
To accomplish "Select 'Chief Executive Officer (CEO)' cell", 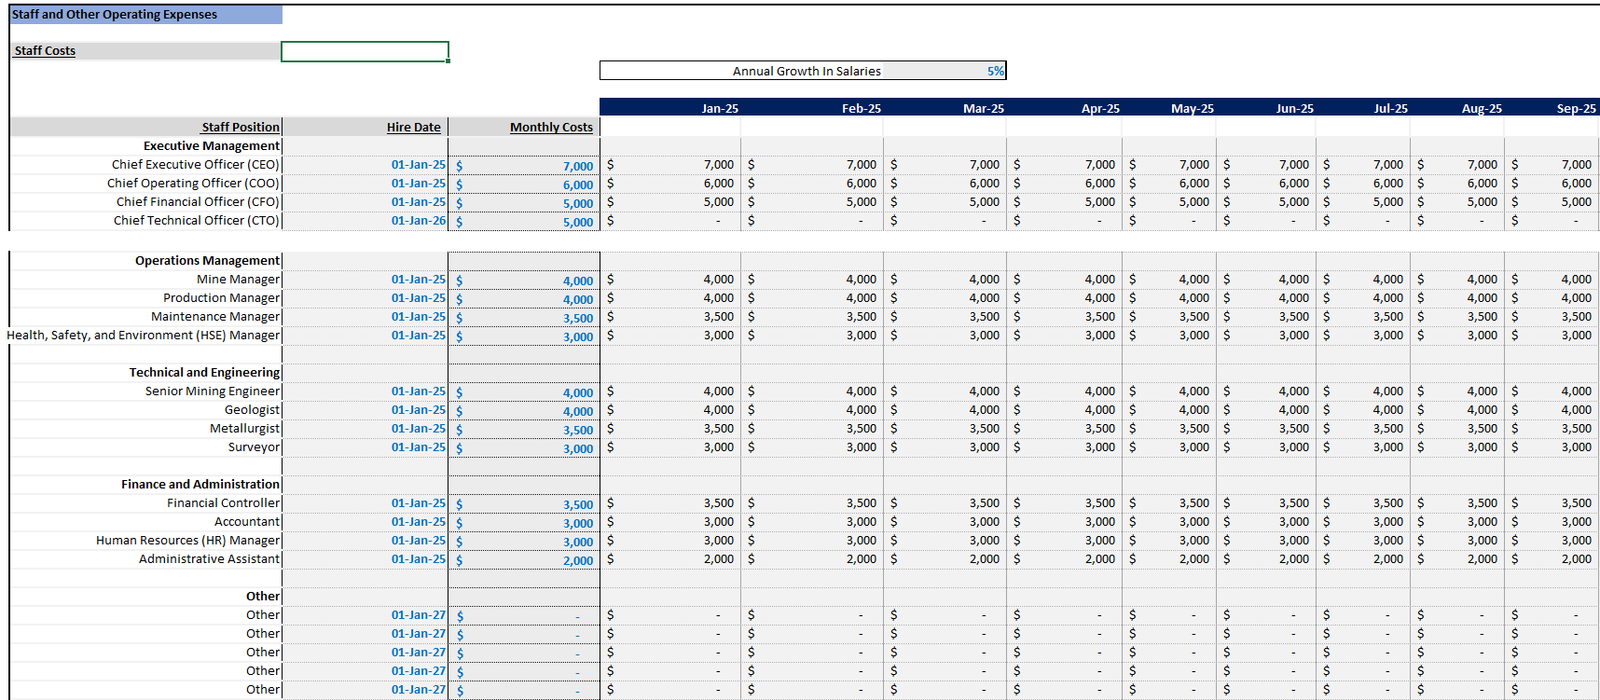I will (x=146, y=165).
